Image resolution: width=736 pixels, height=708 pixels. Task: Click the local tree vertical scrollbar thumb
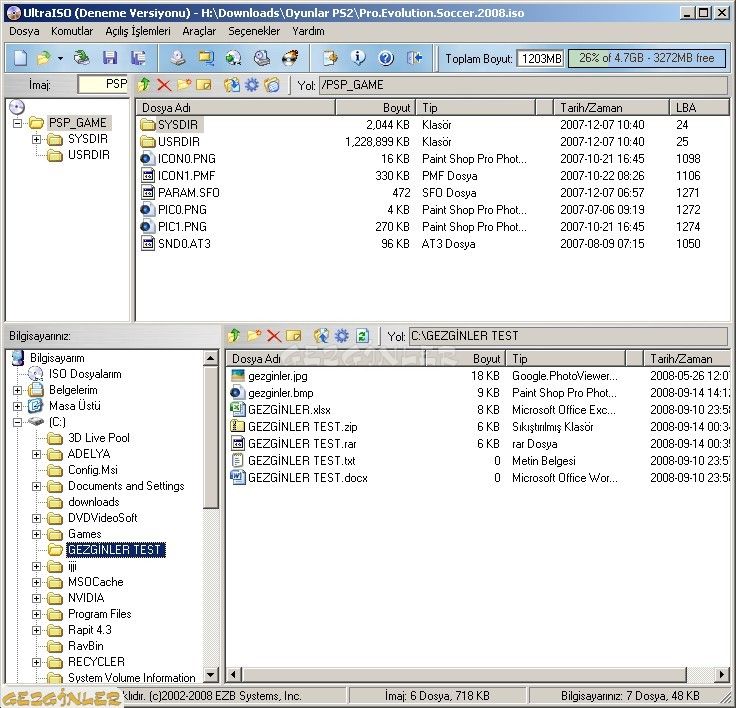coord(211,438)
